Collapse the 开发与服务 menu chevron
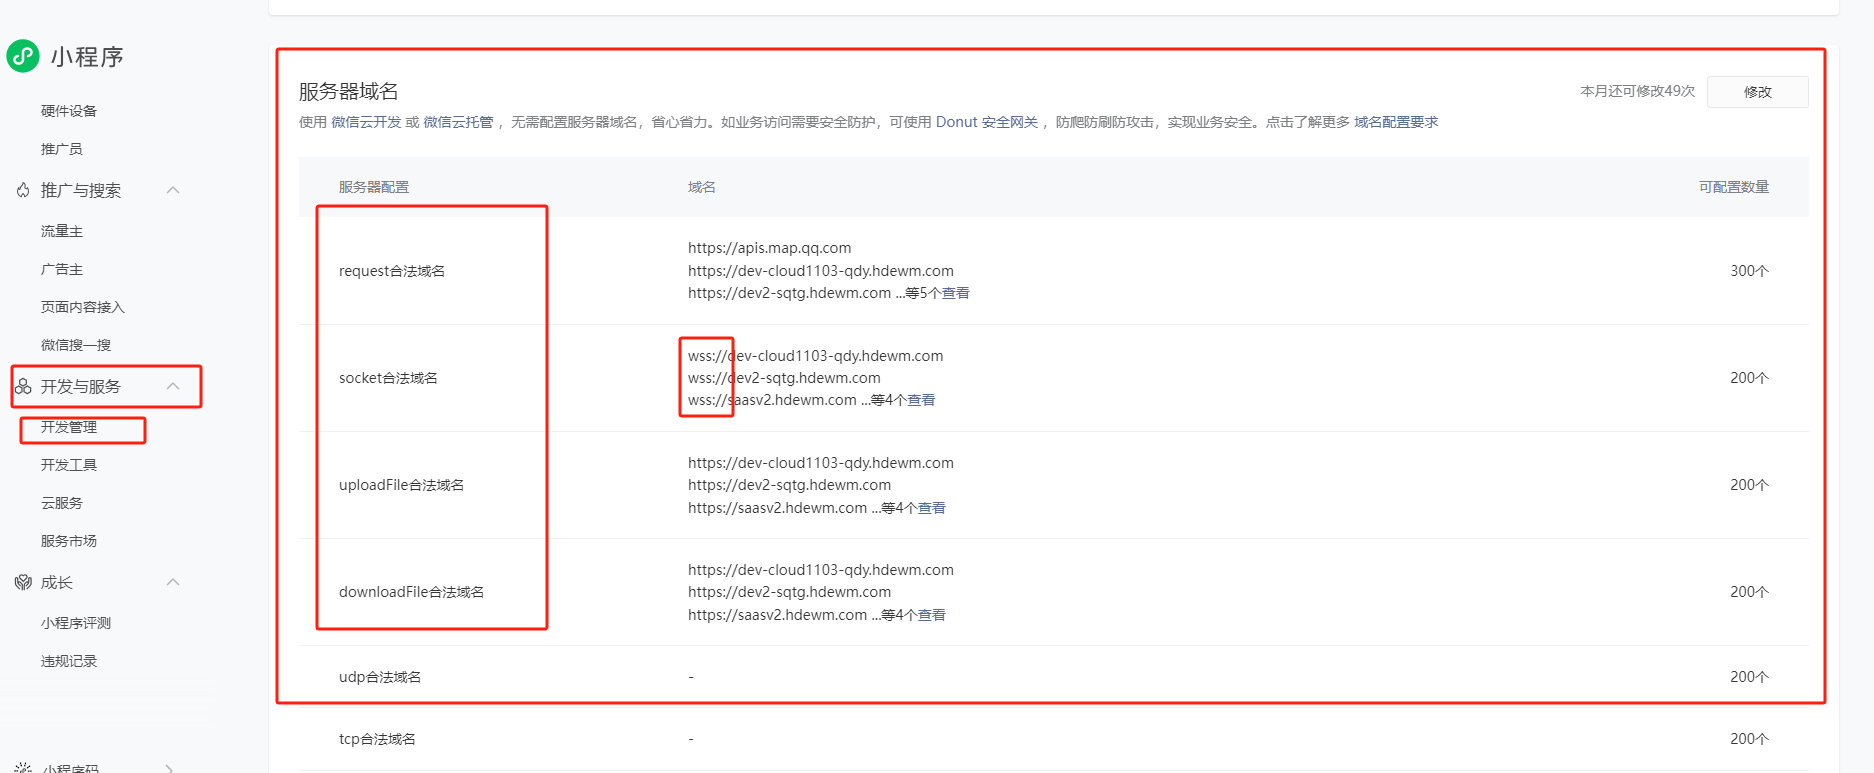The height and width of the screenshot is (773, 1874). pyautogui.click(x=173, y=386)
